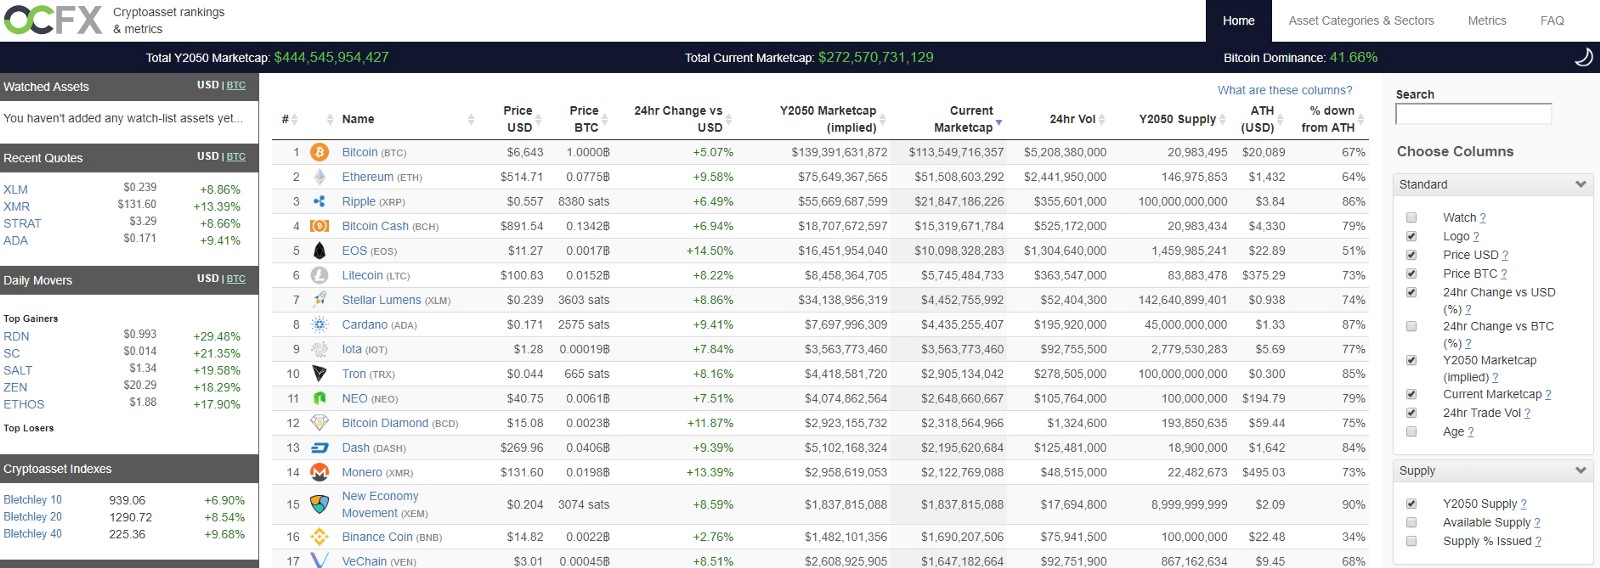
Task: Open the Asset Categories & Sectors tab
Action: click(x=1360, y=20)
